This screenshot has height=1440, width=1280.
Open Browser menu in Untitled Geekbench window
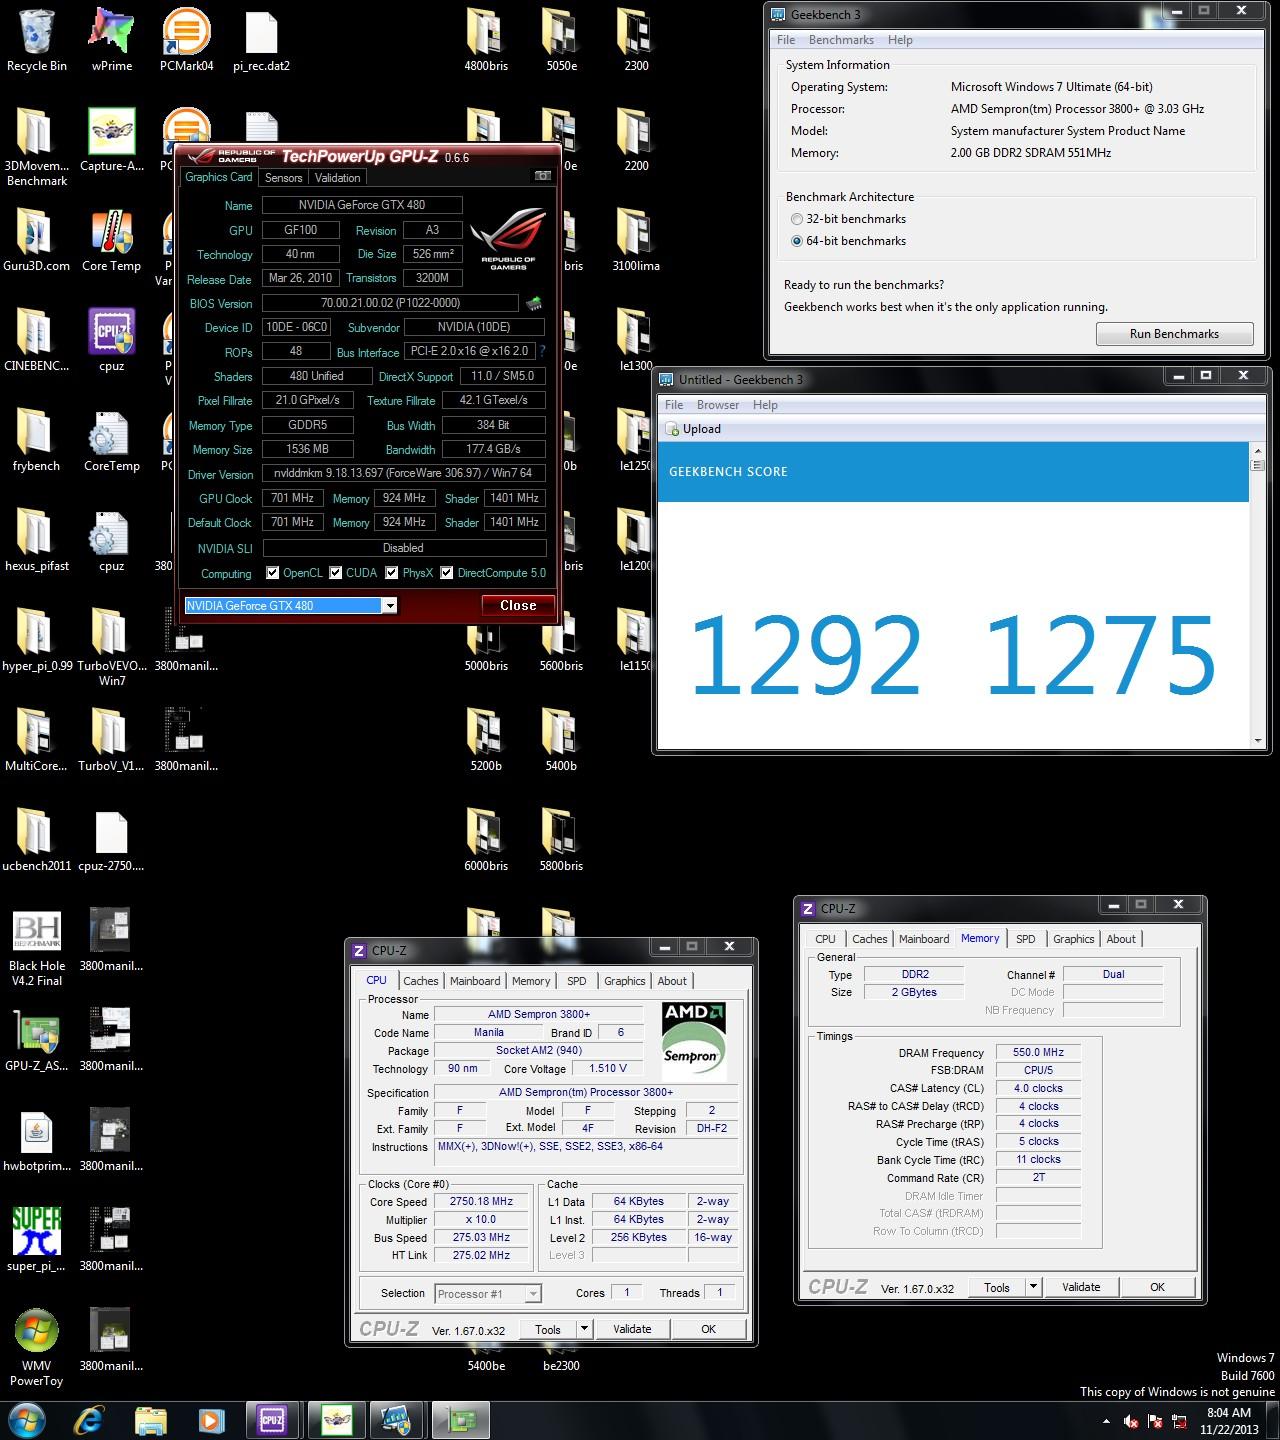[x=718, y=405]
